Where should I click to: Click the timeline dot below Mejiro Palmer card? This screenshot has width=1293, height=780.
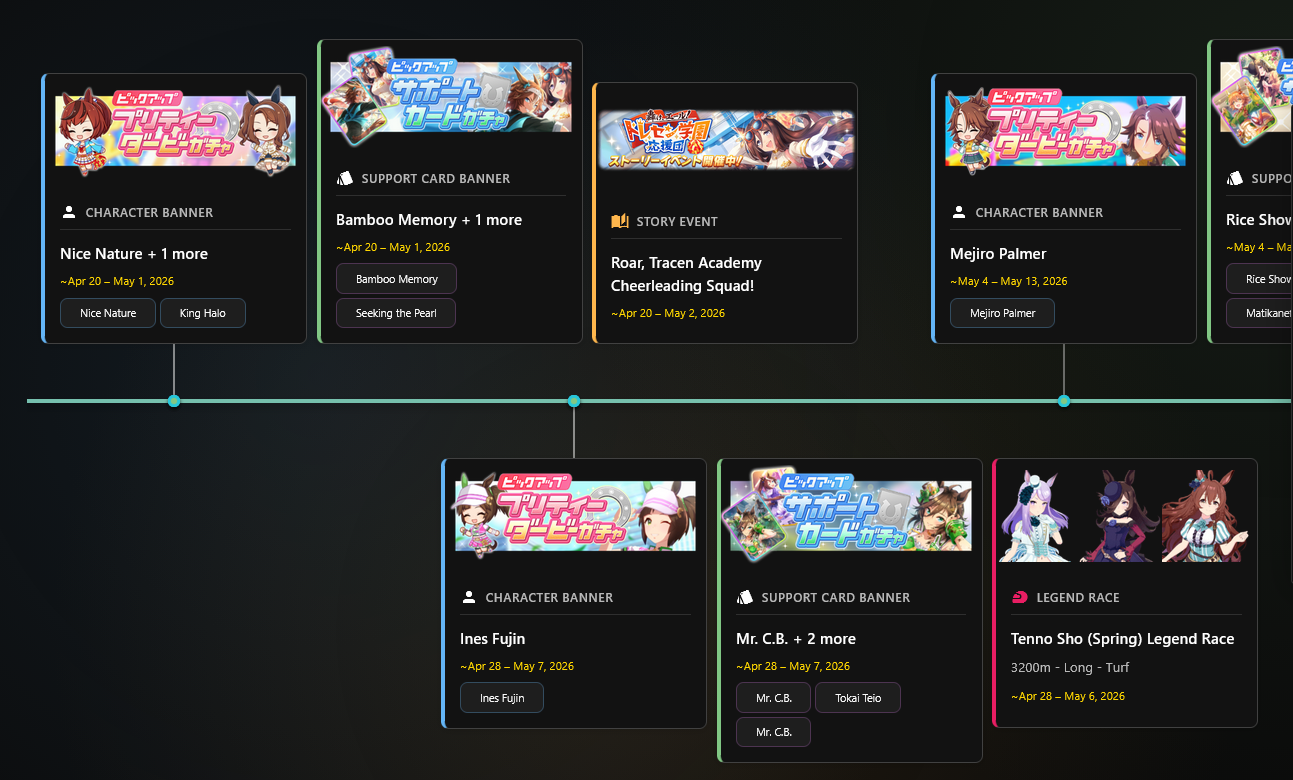pyautogui.click(x=1064, y=401)
